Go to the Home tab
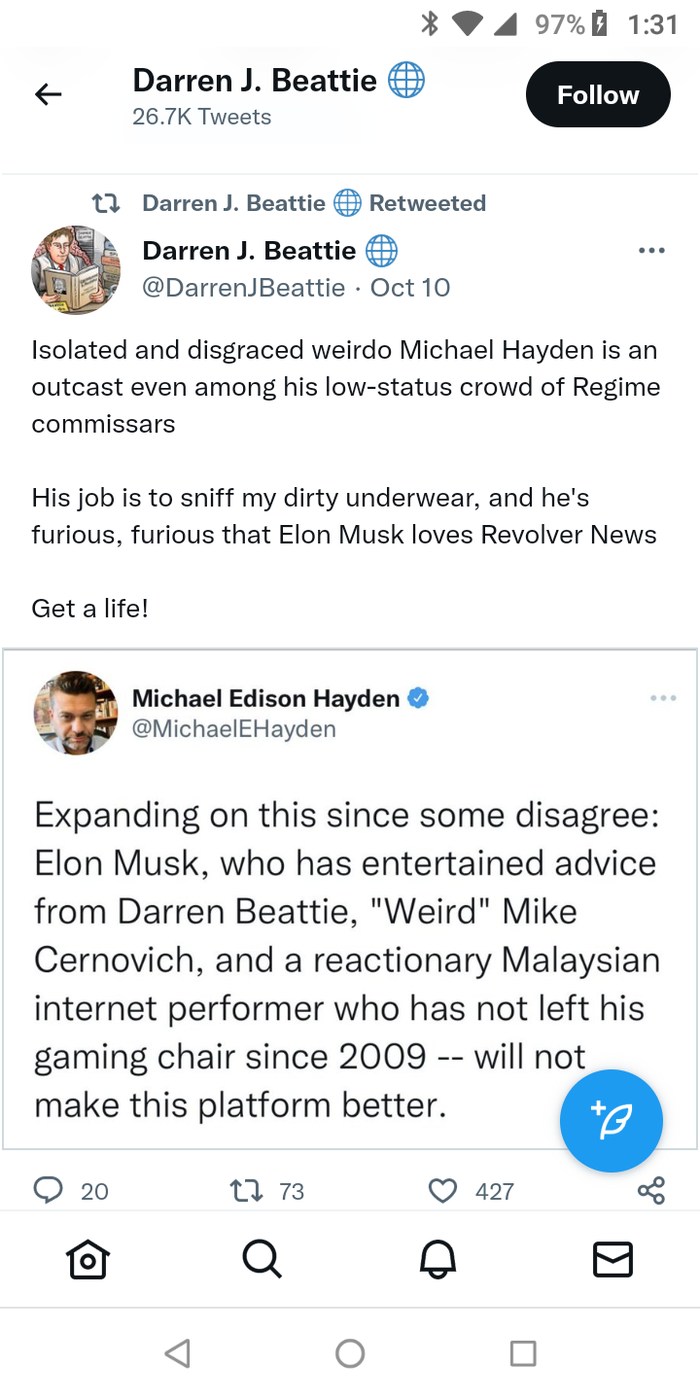 87,1260
